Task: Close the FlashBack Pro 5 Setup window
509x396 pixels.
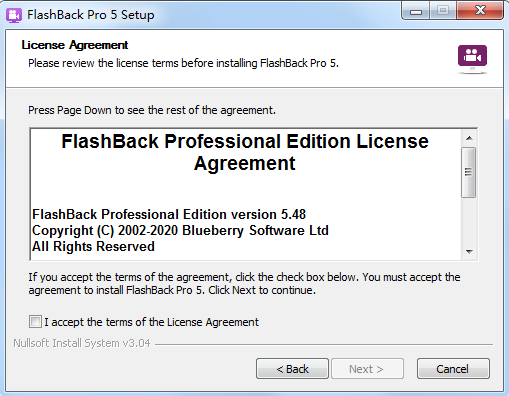Action: [x=480, y=11]
